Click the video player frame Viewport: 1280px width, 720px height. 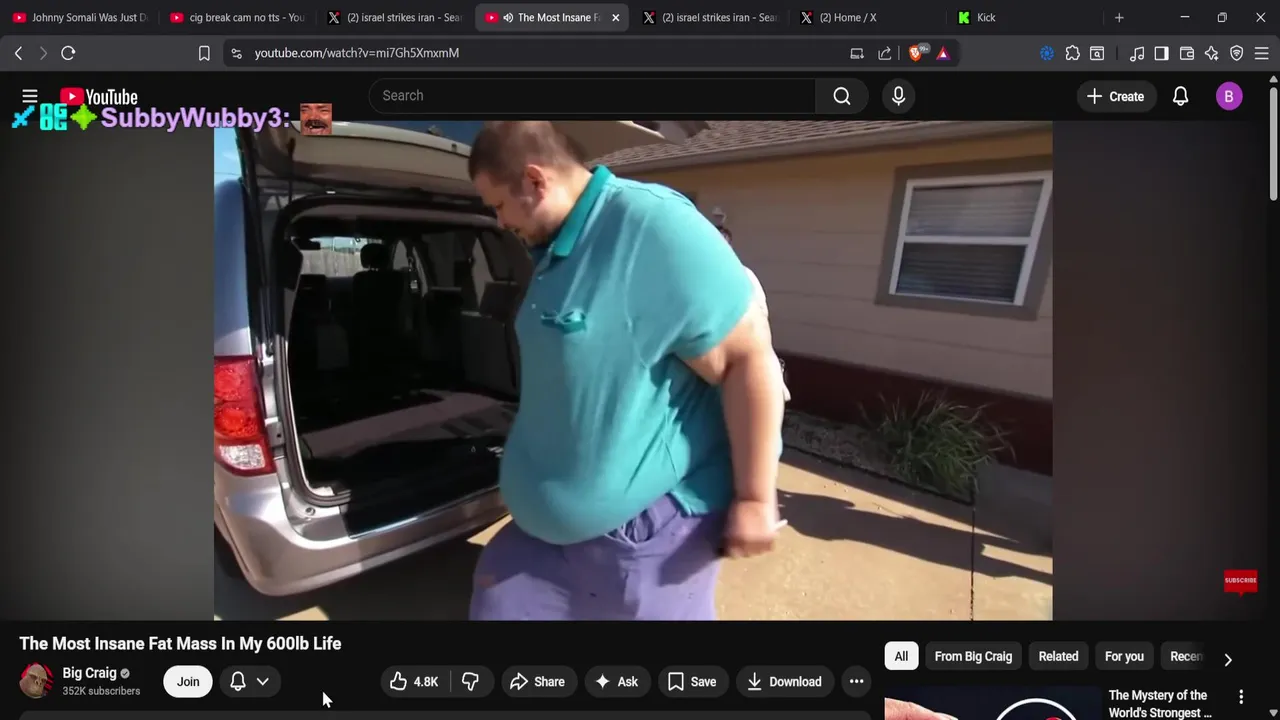click(633, 370)
